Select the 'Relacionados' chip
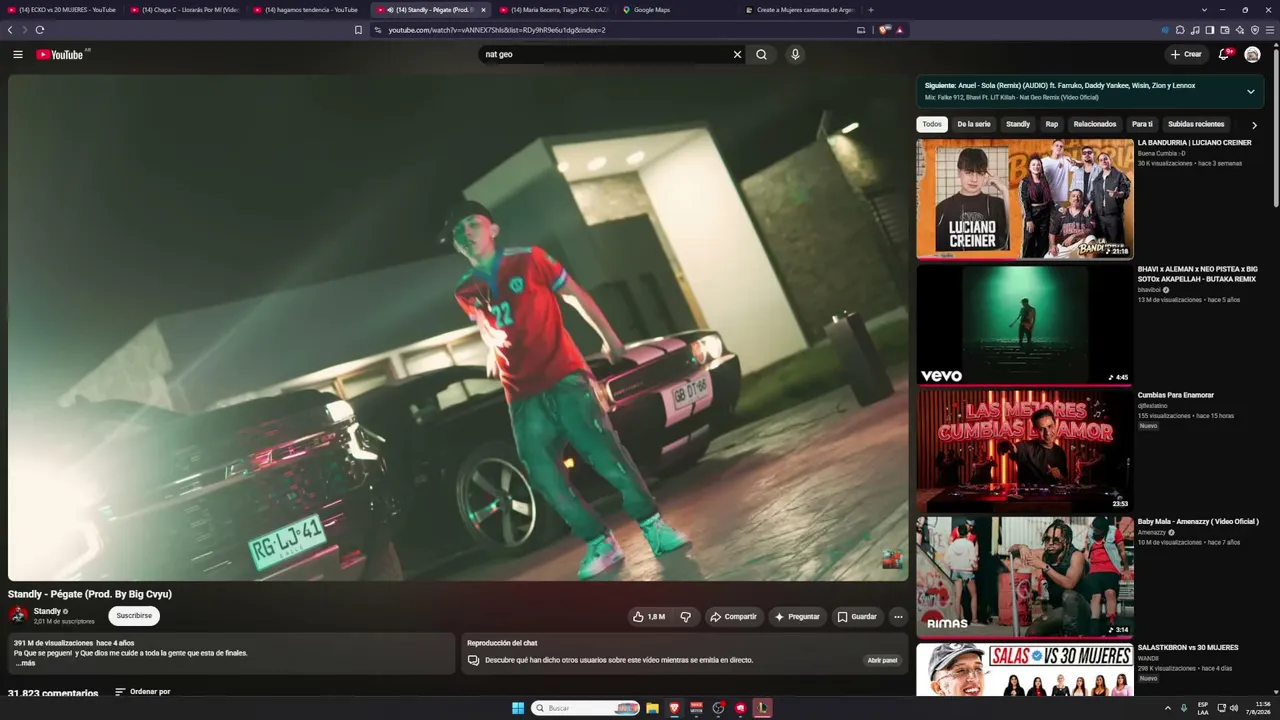Viewport: 1280px width, 720px height. pos(1095,125)
